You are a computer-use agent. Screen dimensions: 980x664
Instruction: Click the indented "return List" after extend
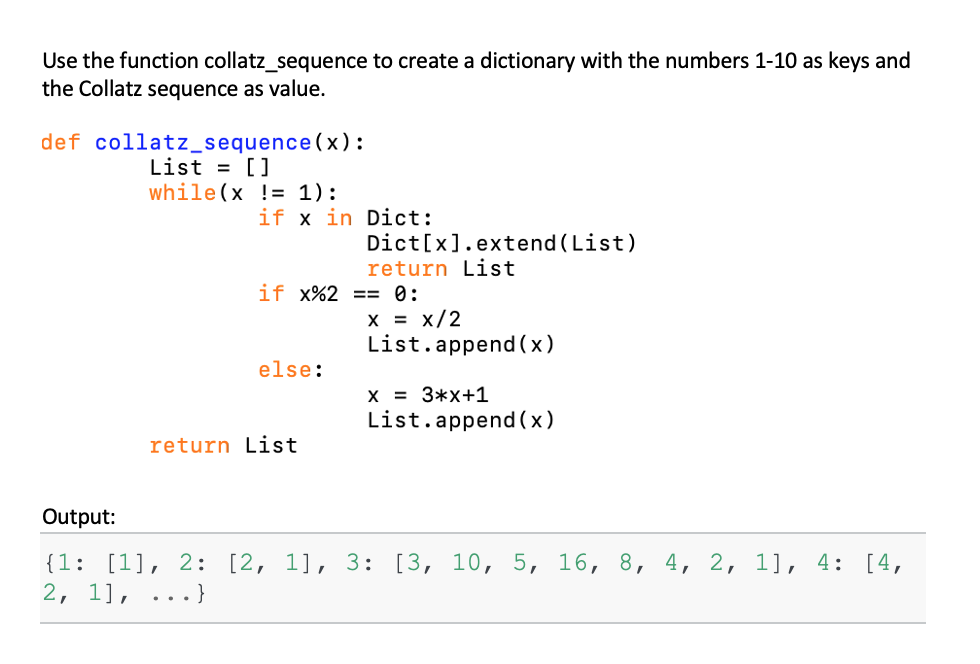441,269
